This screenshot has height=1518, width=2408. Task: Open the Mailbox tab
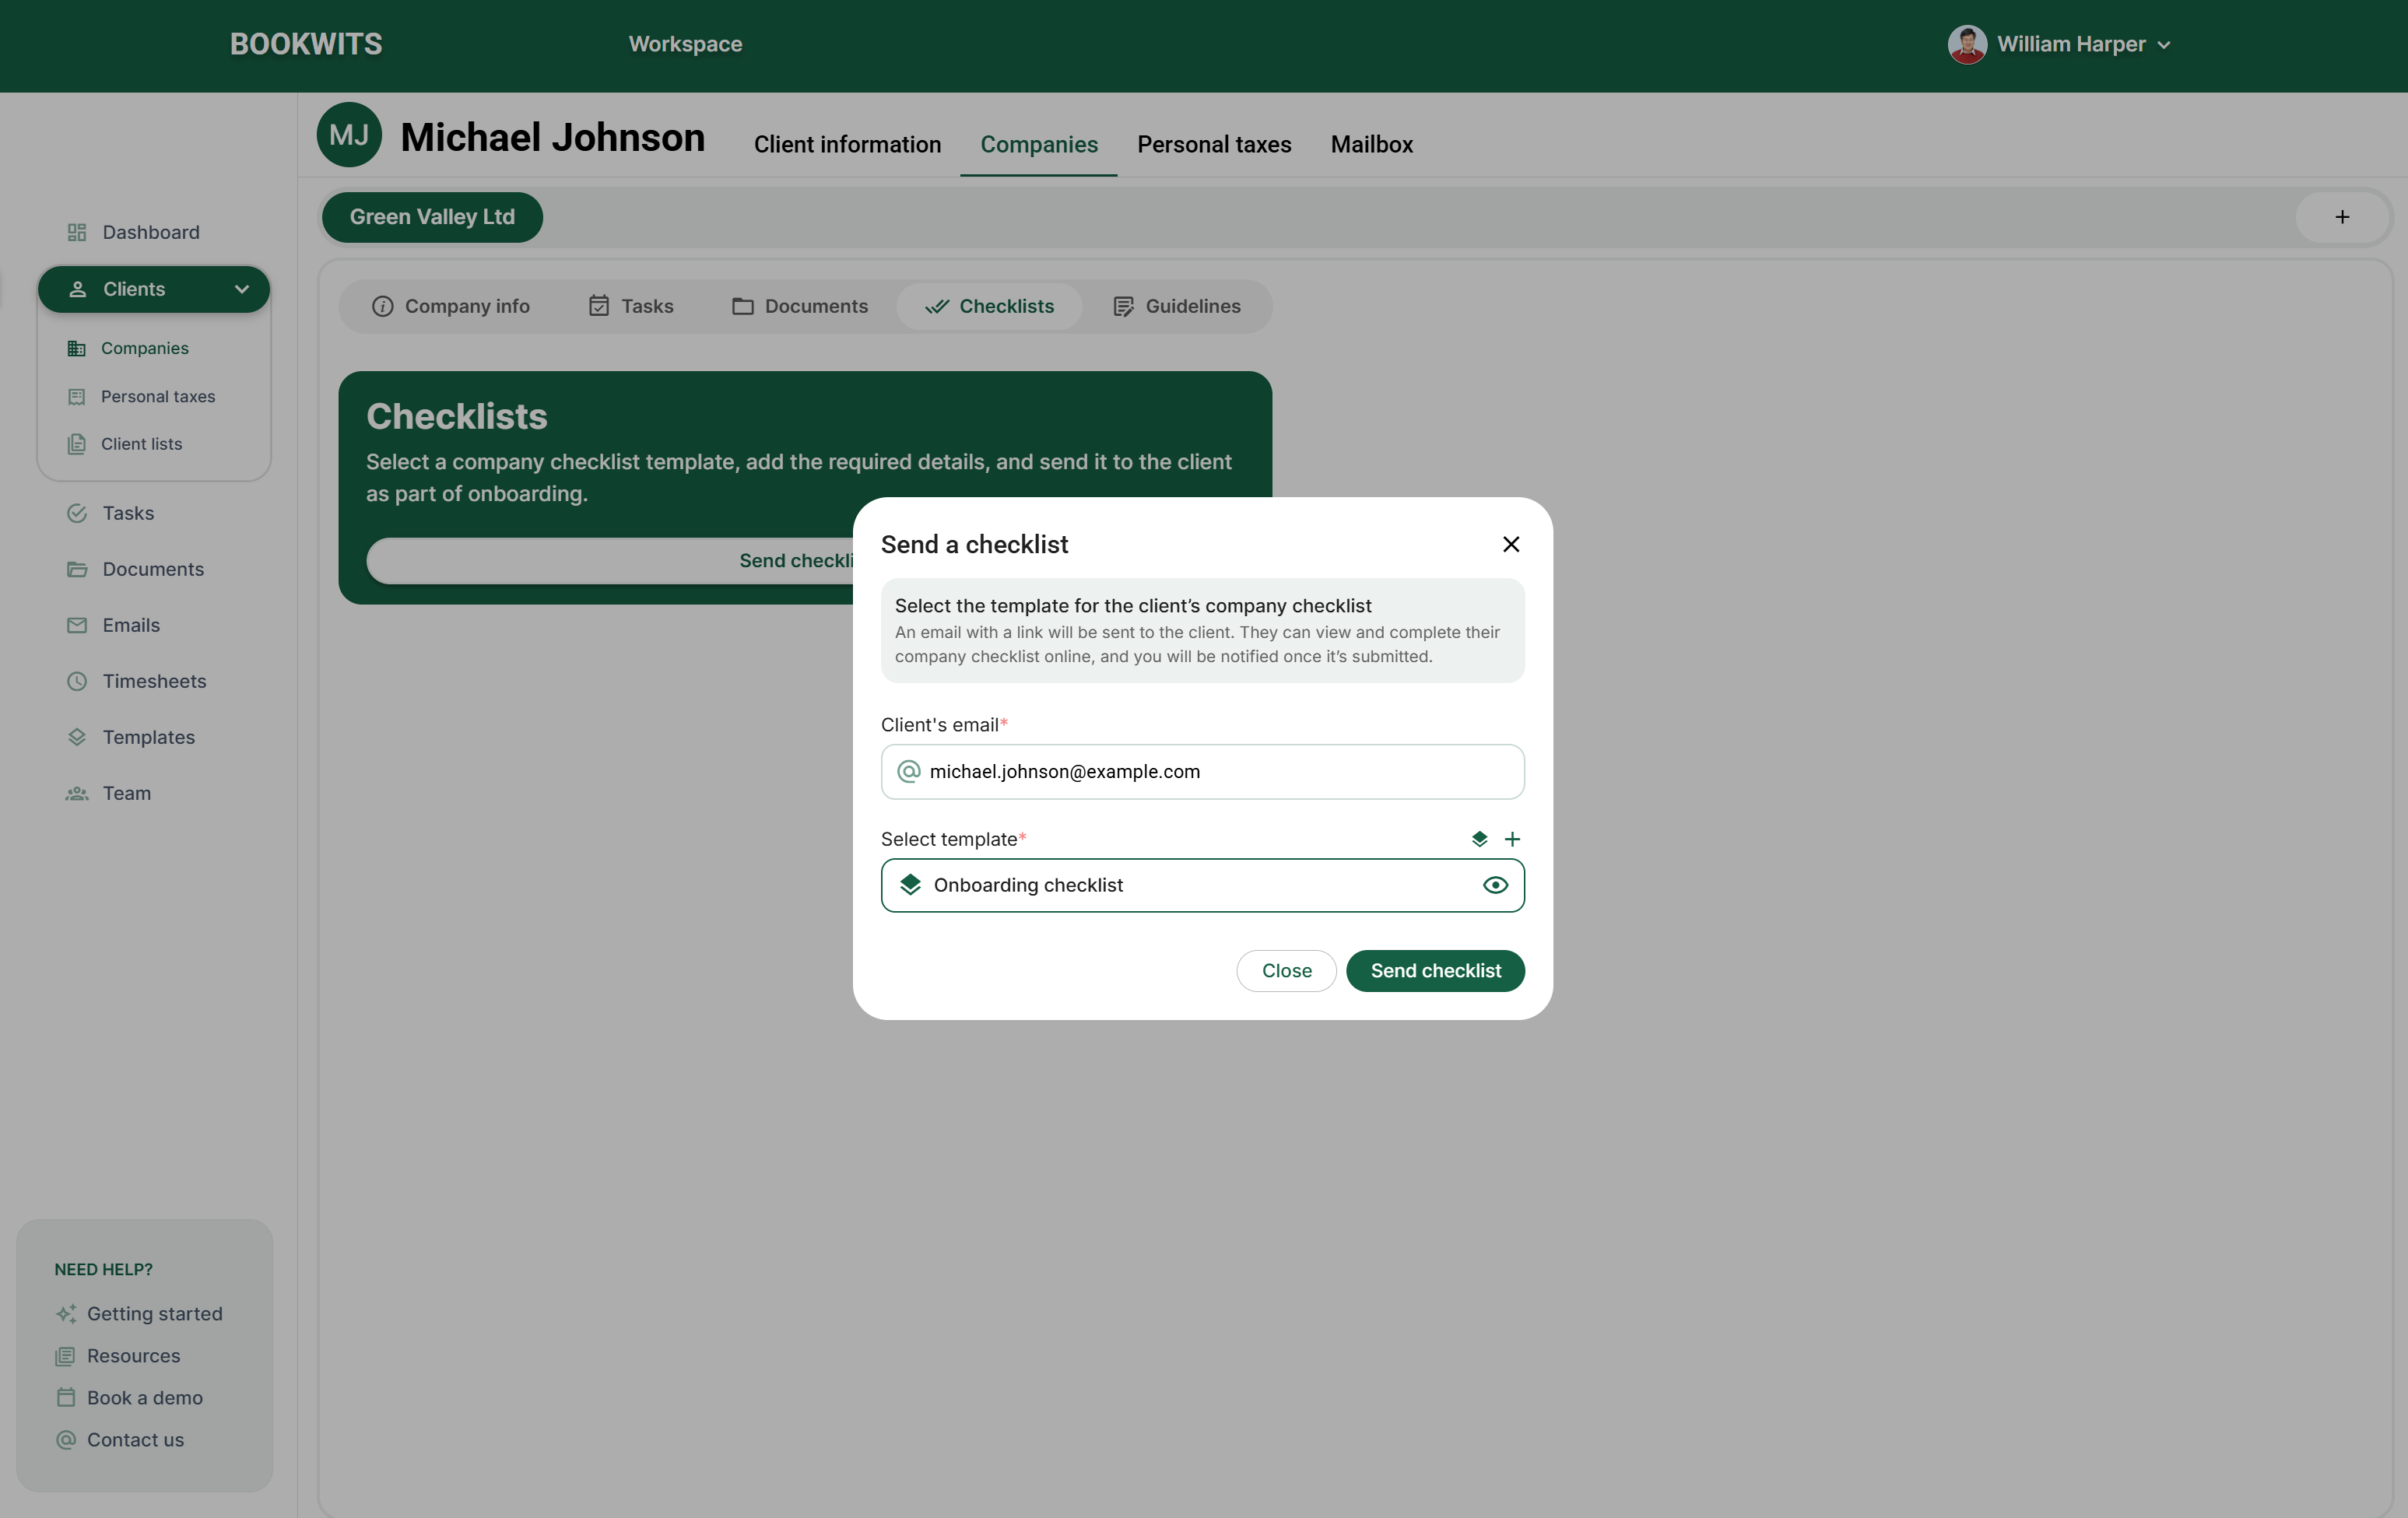coord(1371,144)
